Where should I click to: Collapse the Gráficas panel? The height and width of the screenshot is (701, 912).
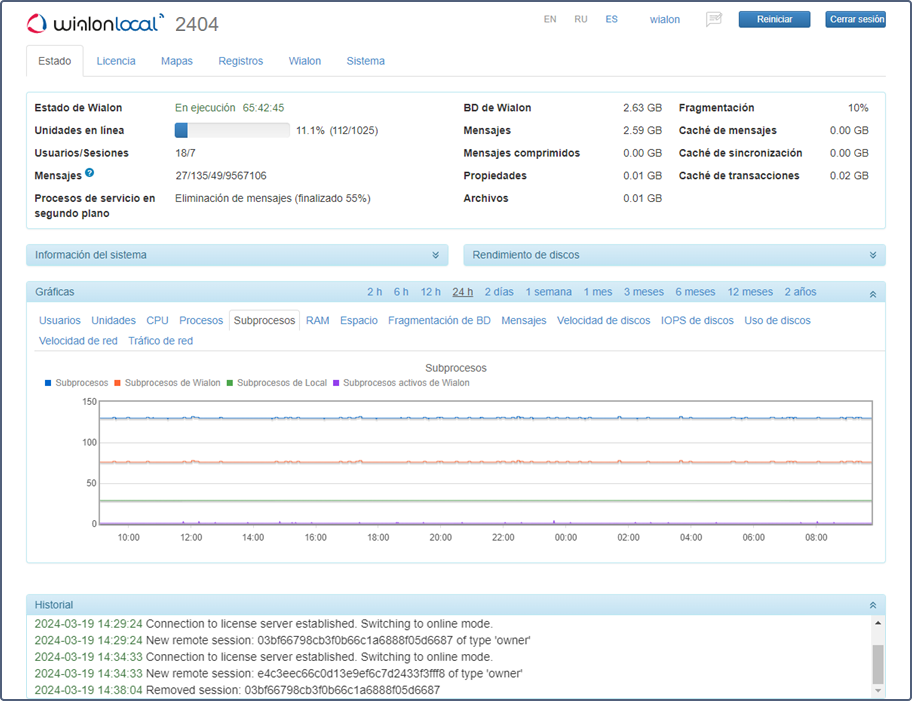(872, 293)
